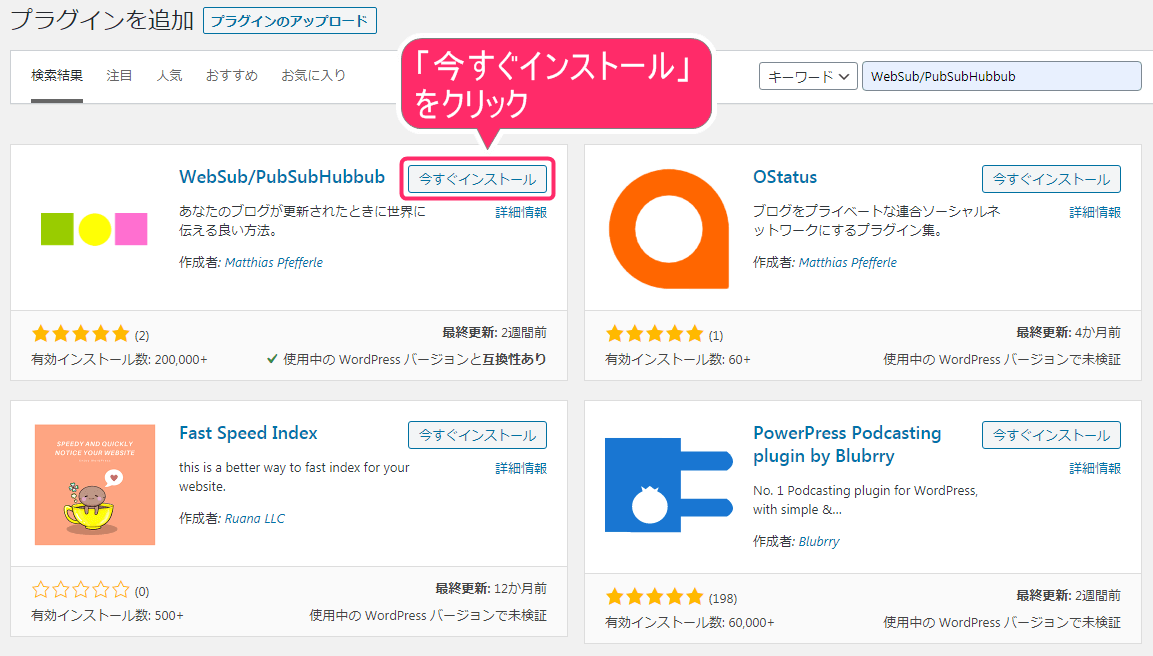This screenshot has width=1153, height=656.
Task: Open the Fast Speed Index title link
Action: pyautogui.click(x=248, y=433)
